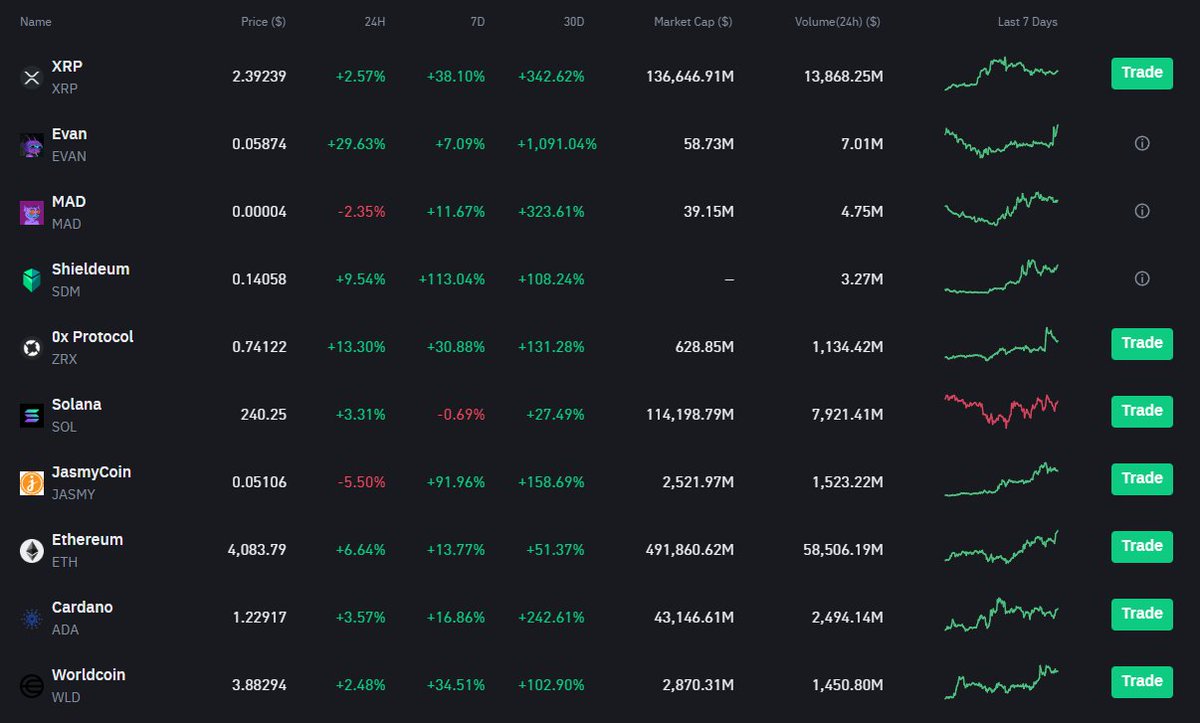This screenshot has height=723, width=1200.
Task: Click Solana 7D change -0.69%
Action: (x=463, y=414)
